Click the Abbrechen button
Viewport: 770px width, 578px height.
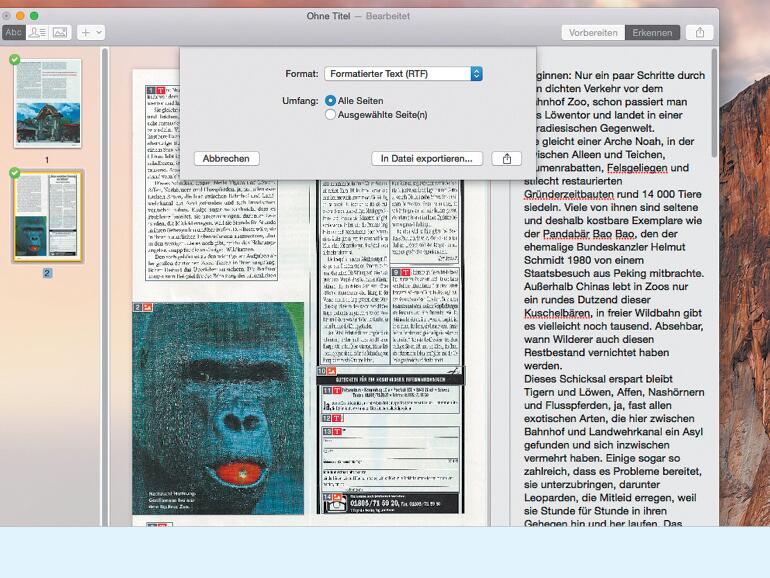(226, 159)
